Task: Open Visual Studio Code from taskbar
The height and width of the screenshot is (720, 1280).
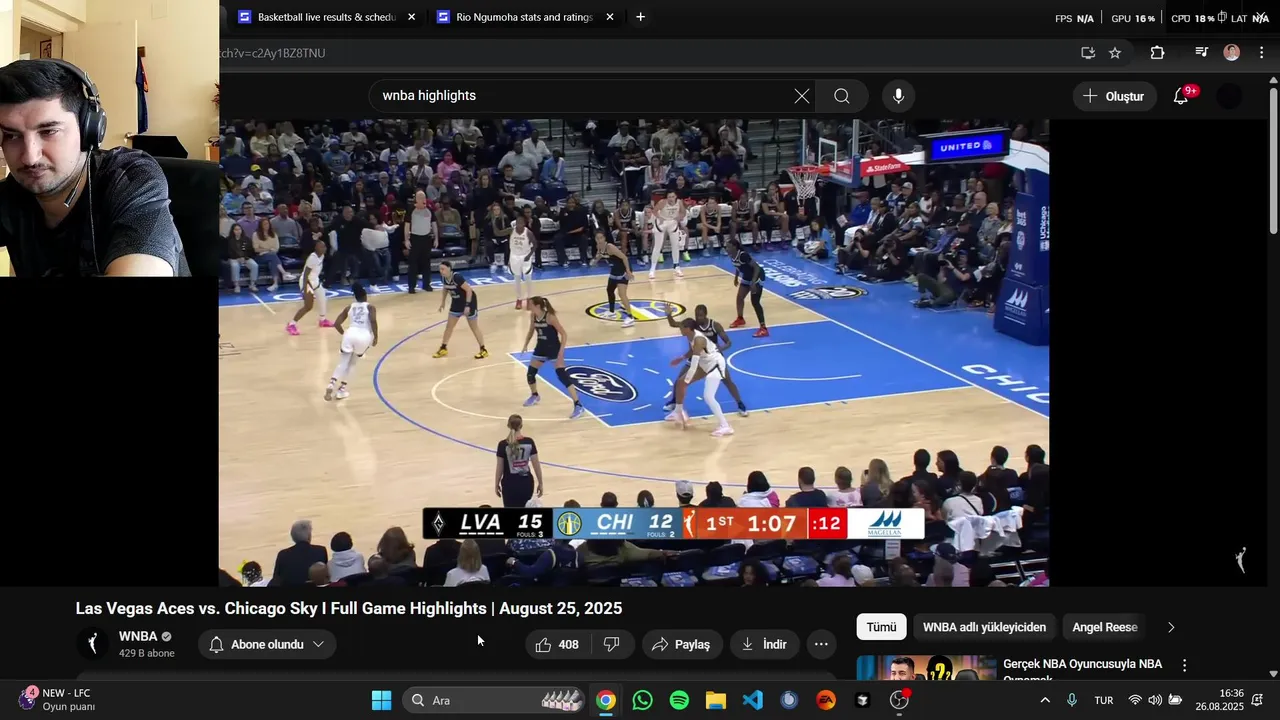Action: 753,700
